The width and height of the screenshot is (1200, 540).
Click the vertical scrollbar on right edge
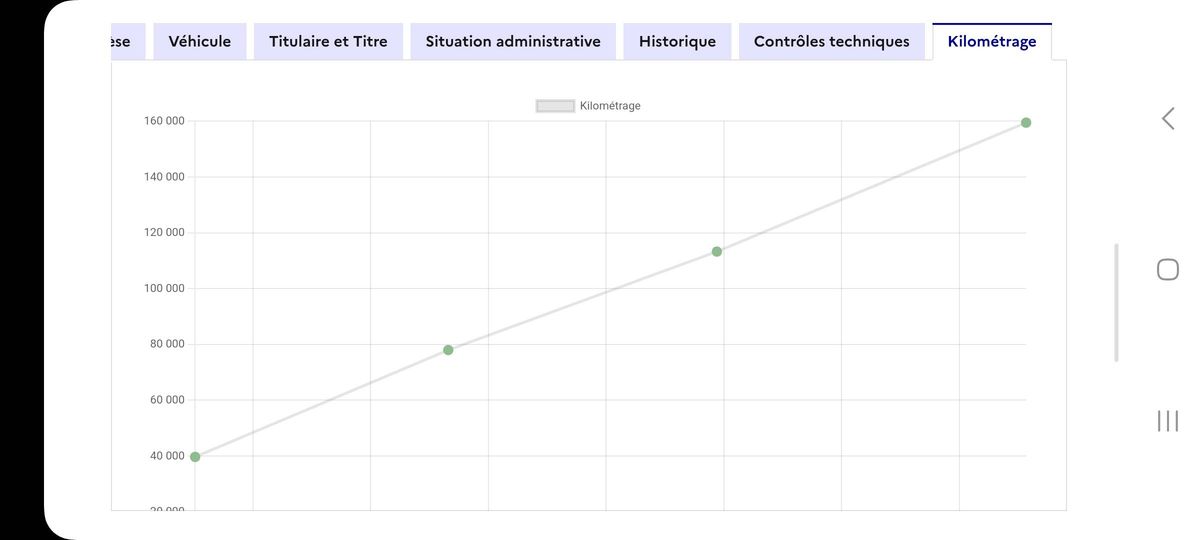[x=1117, y=302]
